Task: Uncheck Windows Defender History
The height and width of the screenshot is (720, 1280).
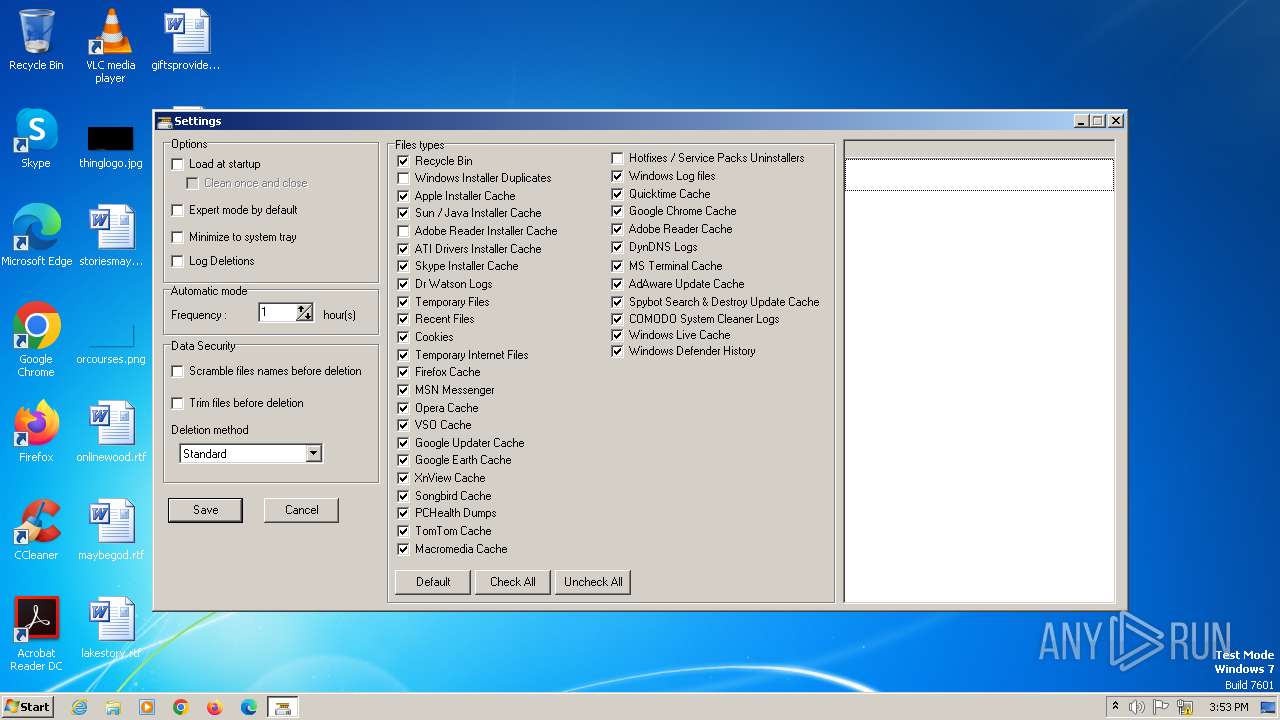Action: (617, 351)
